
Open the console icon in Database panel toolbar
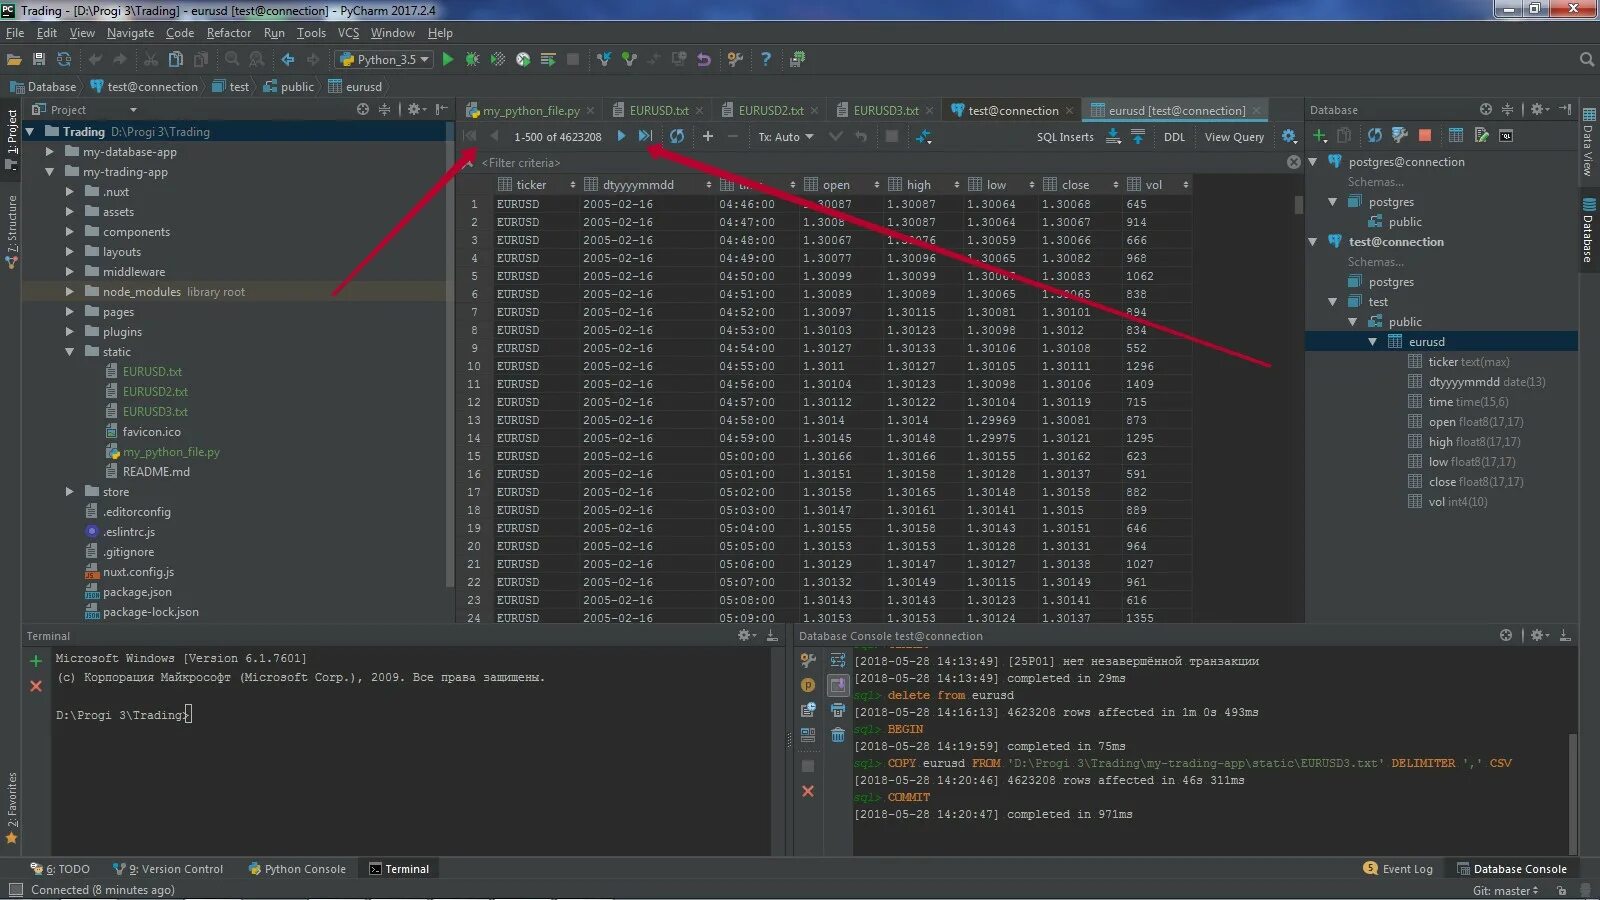pyautogui.click(x=1506, y=135)
